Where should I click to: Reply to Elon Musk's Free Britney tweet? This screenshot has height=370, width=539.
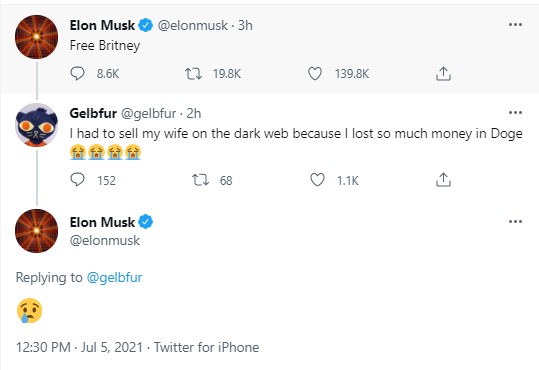[77, 73]
